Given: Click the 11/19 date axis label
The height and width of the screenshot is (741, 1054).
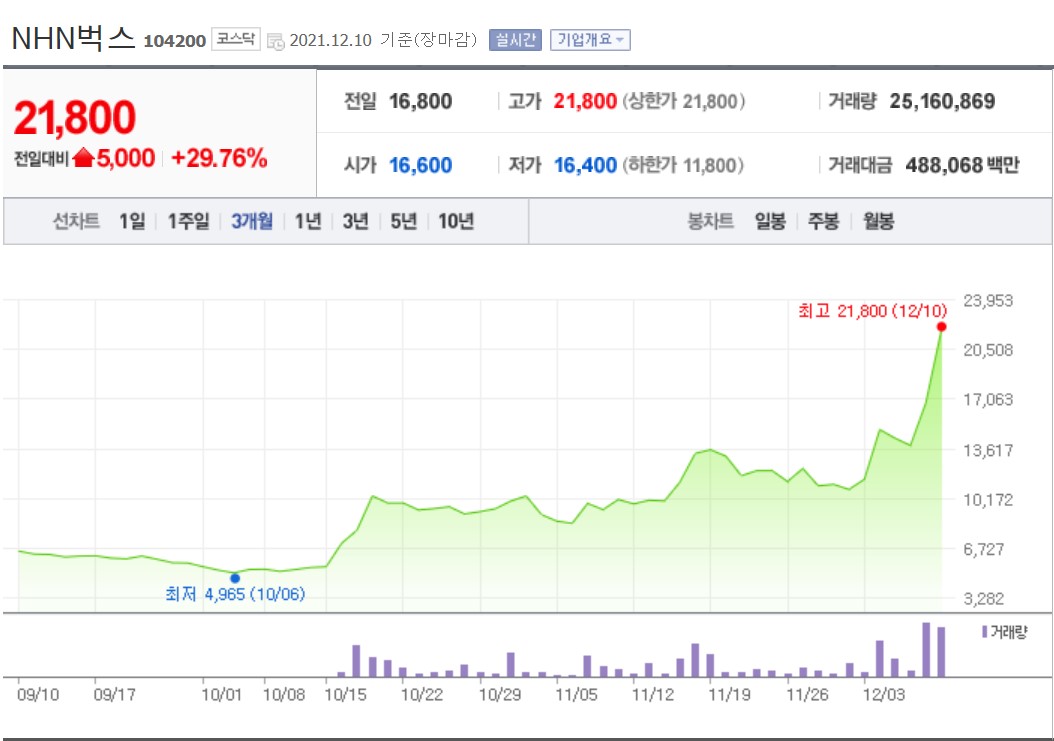Looking at the screenshot, I should point(729,695).
